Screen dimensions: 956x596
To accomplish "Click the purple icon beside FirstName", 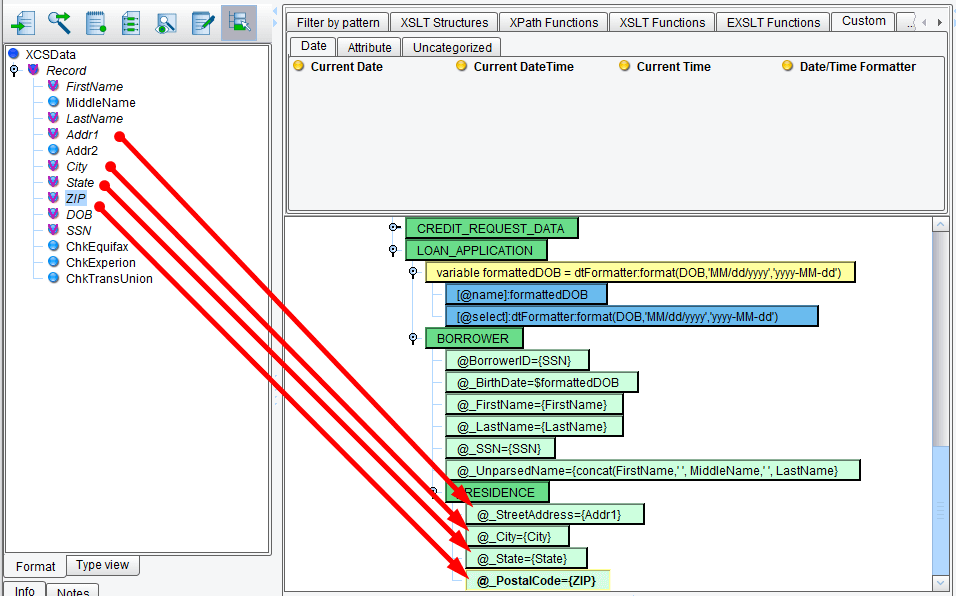I will 54,85.
